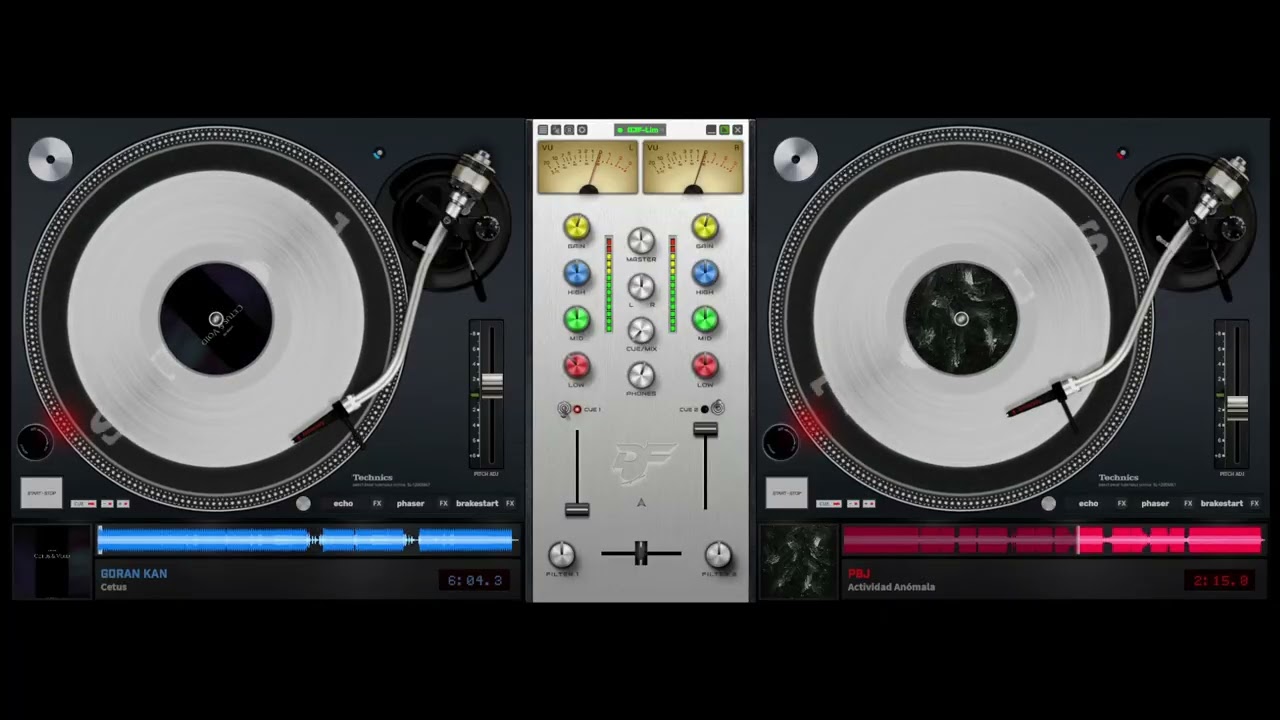Click the left turntable record label
Screen dimensions: 1280x720
[x=216, y=319]
